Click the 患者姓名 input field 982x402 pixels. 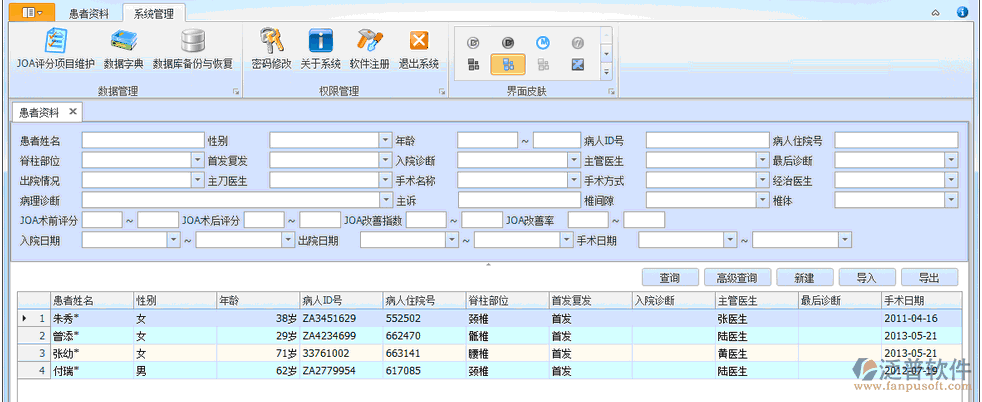pyautogui.click(x=141, y=140)
